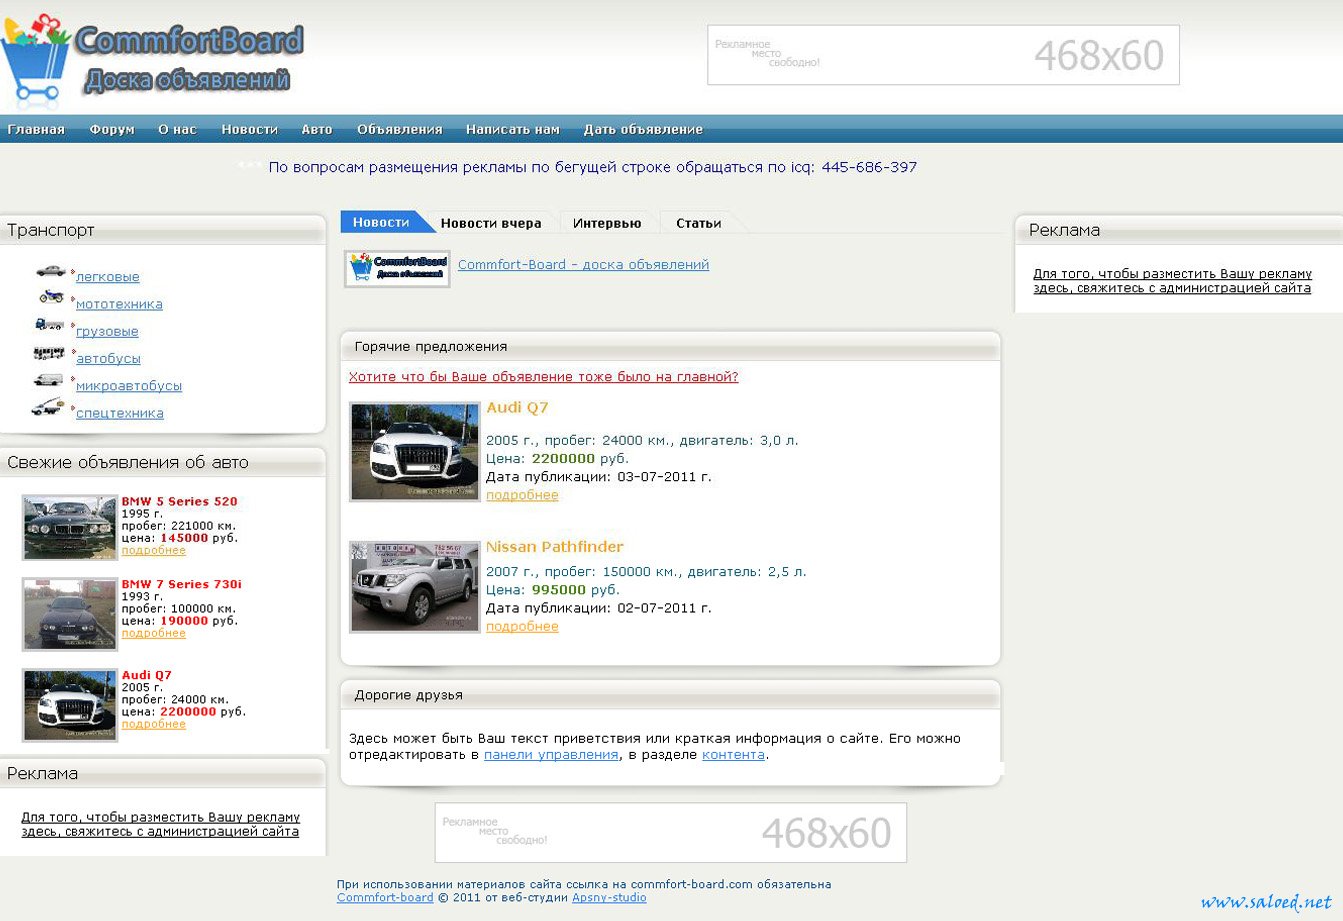Screen dimensions: 1343x921
Task: Click the red Хотите что бы Ваше объявление link
Action: (544, 377)
